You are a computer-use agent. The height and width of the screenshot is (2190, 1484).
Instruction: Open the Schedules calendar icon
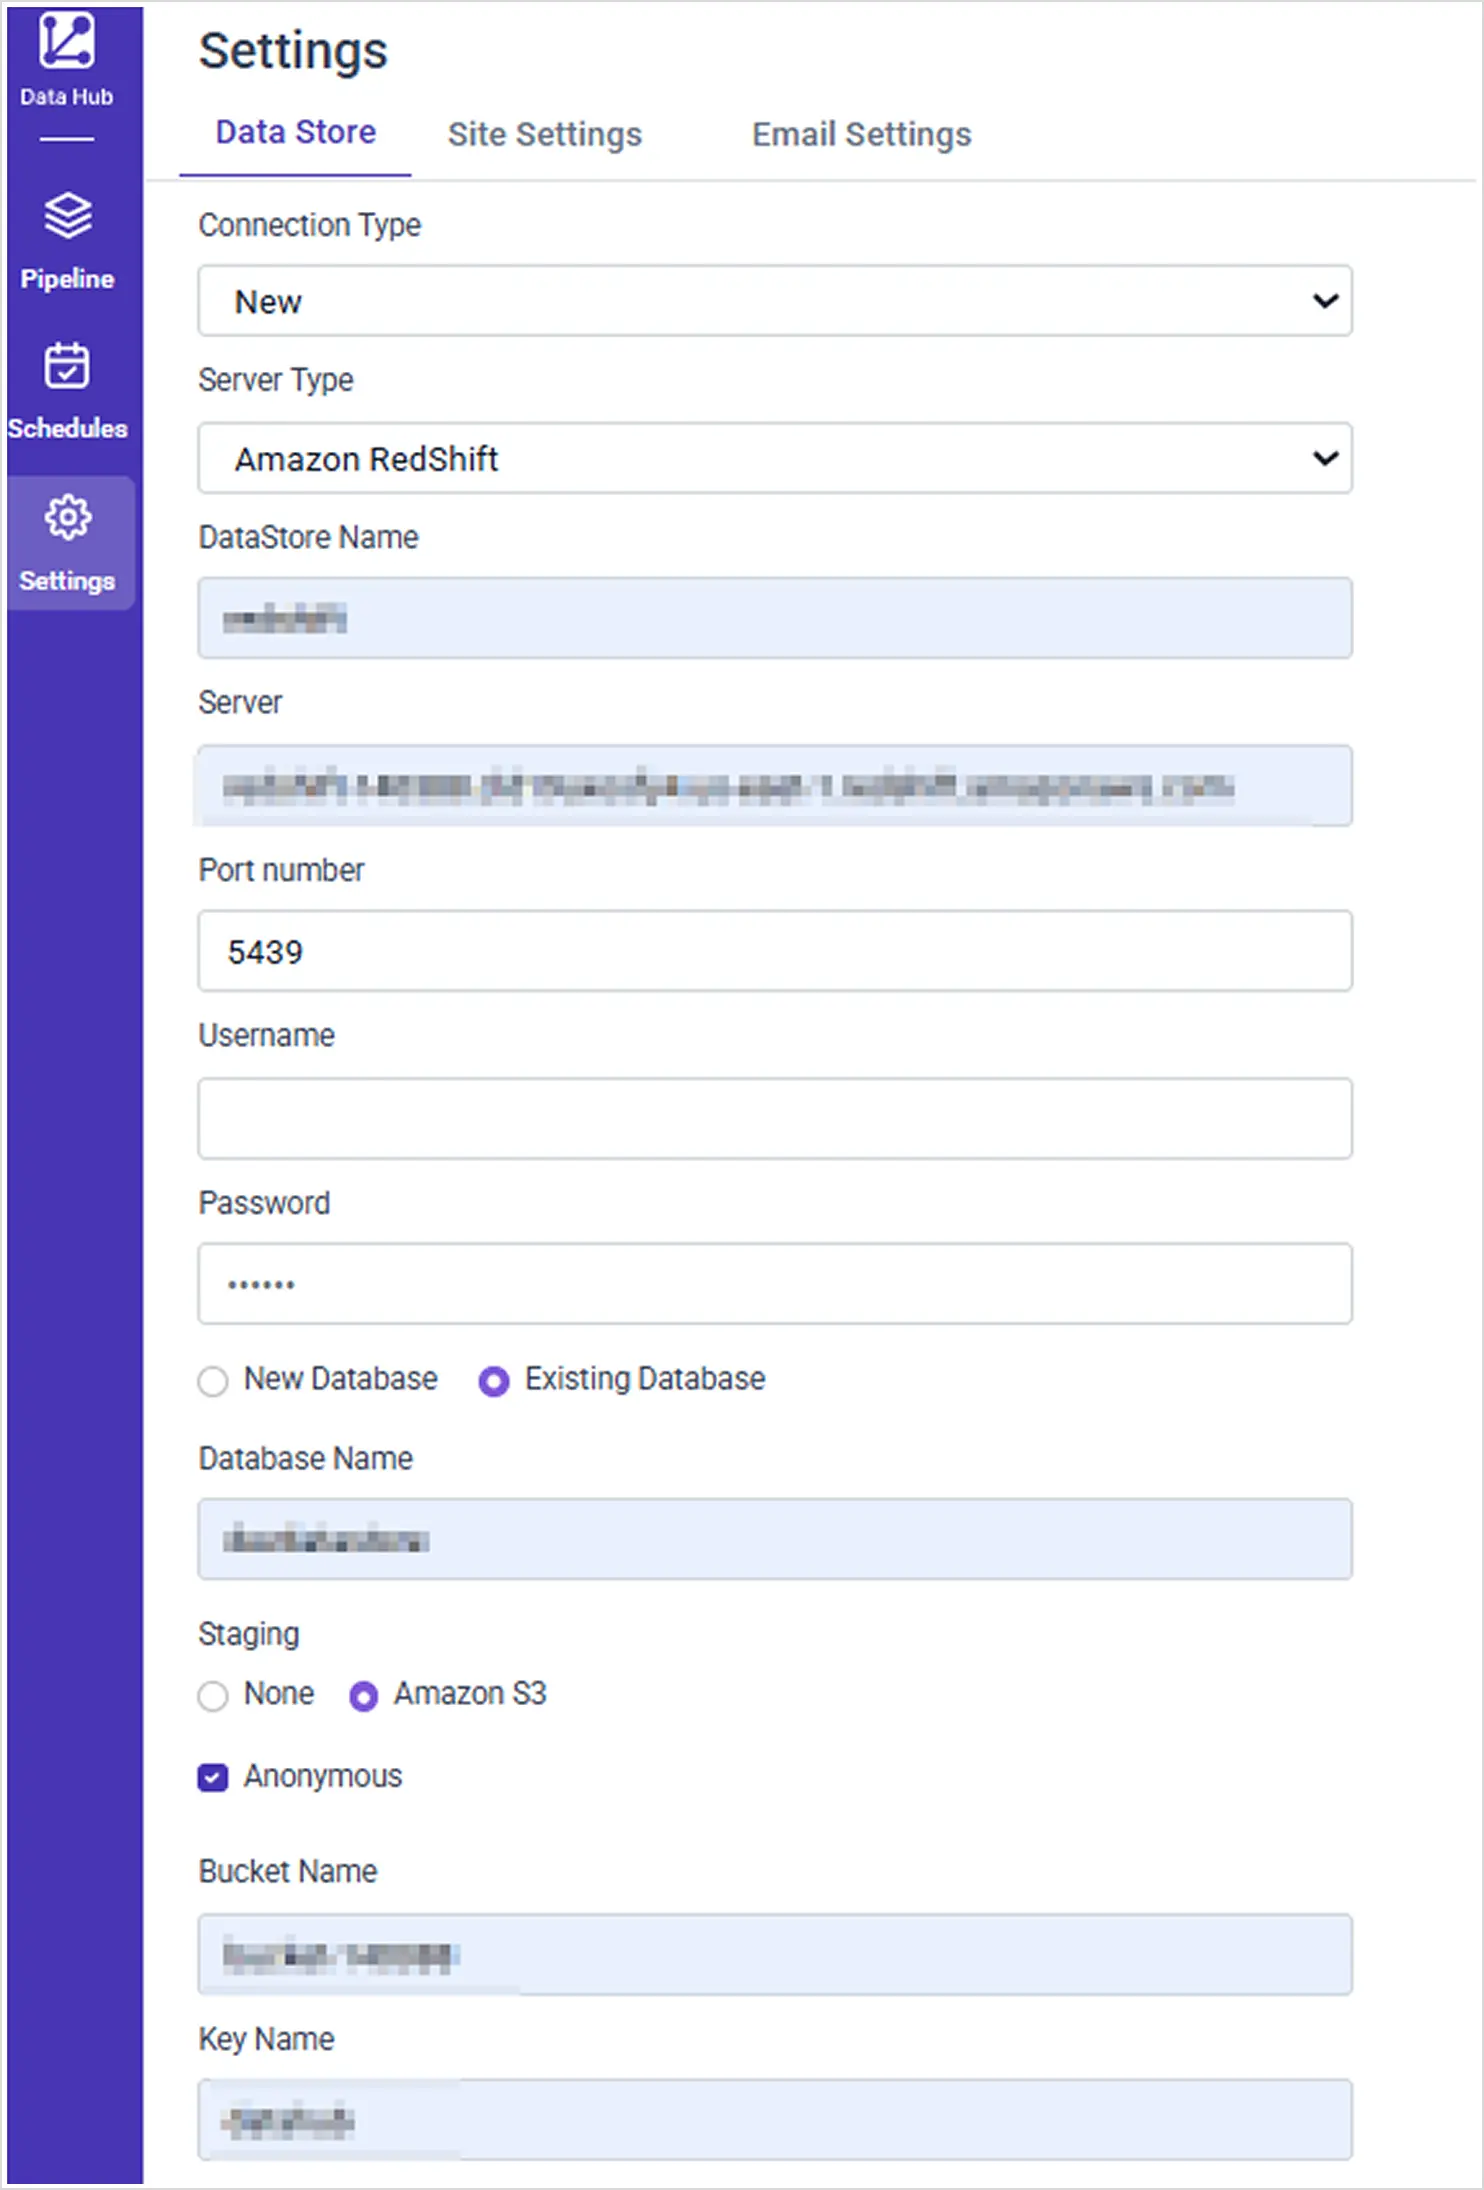66,375
